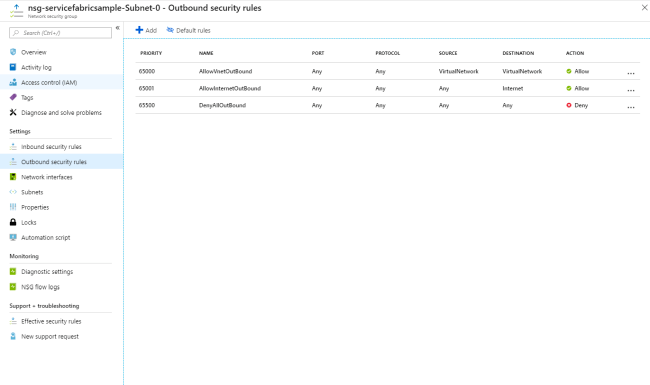This screenshot has width=650, height=385.
Task: Close the blade with the X button
Action: coord(645,7)
